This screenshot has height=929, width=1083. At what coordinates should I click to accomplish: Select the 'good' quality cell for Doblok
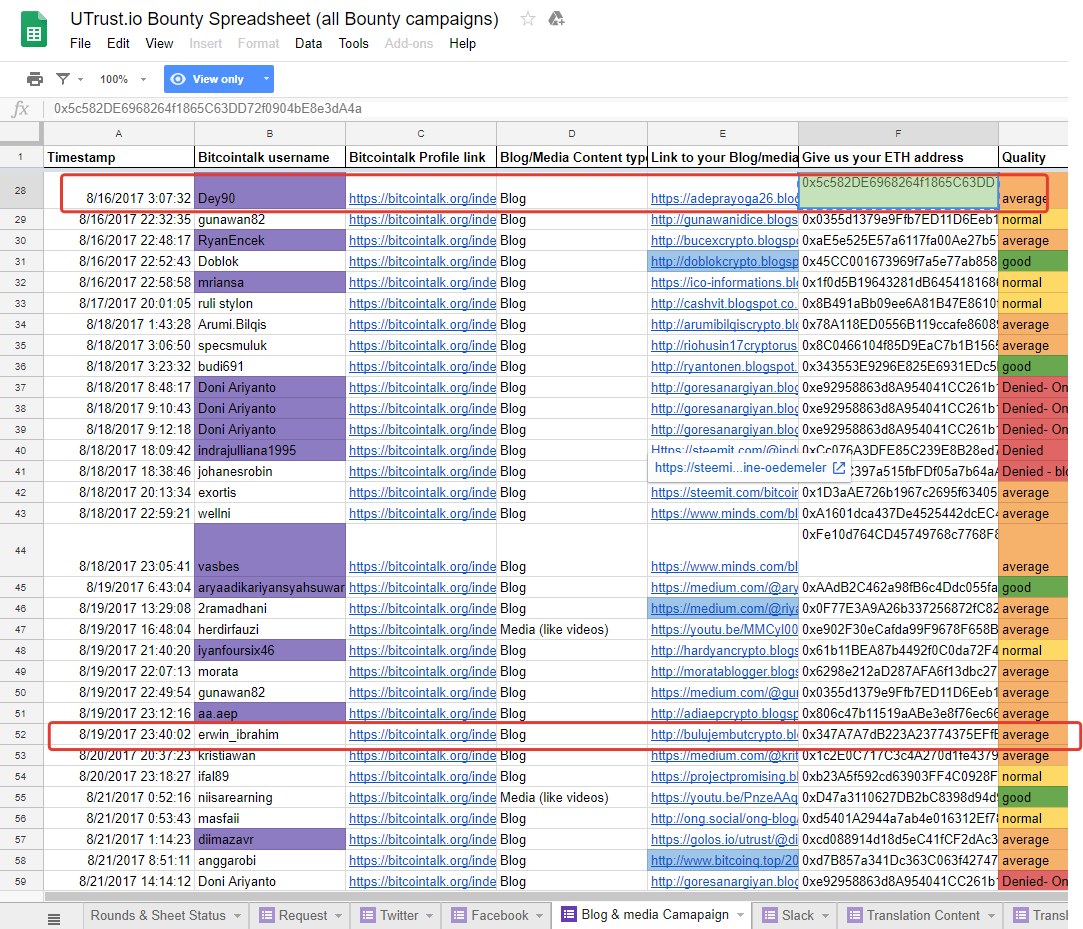(1033, 262)
